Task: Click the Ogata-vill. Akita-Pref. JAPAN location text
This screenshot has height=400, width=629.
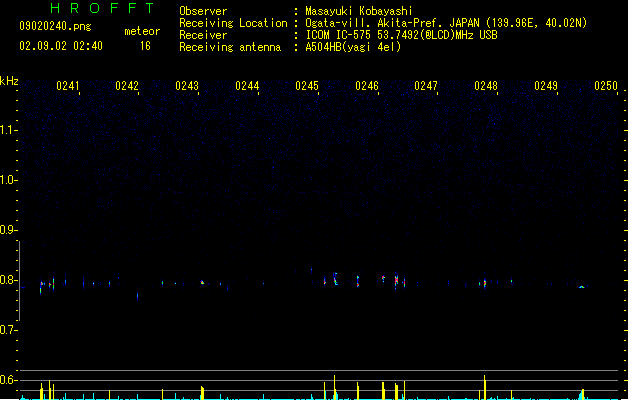Action: (x=446, y=23)
